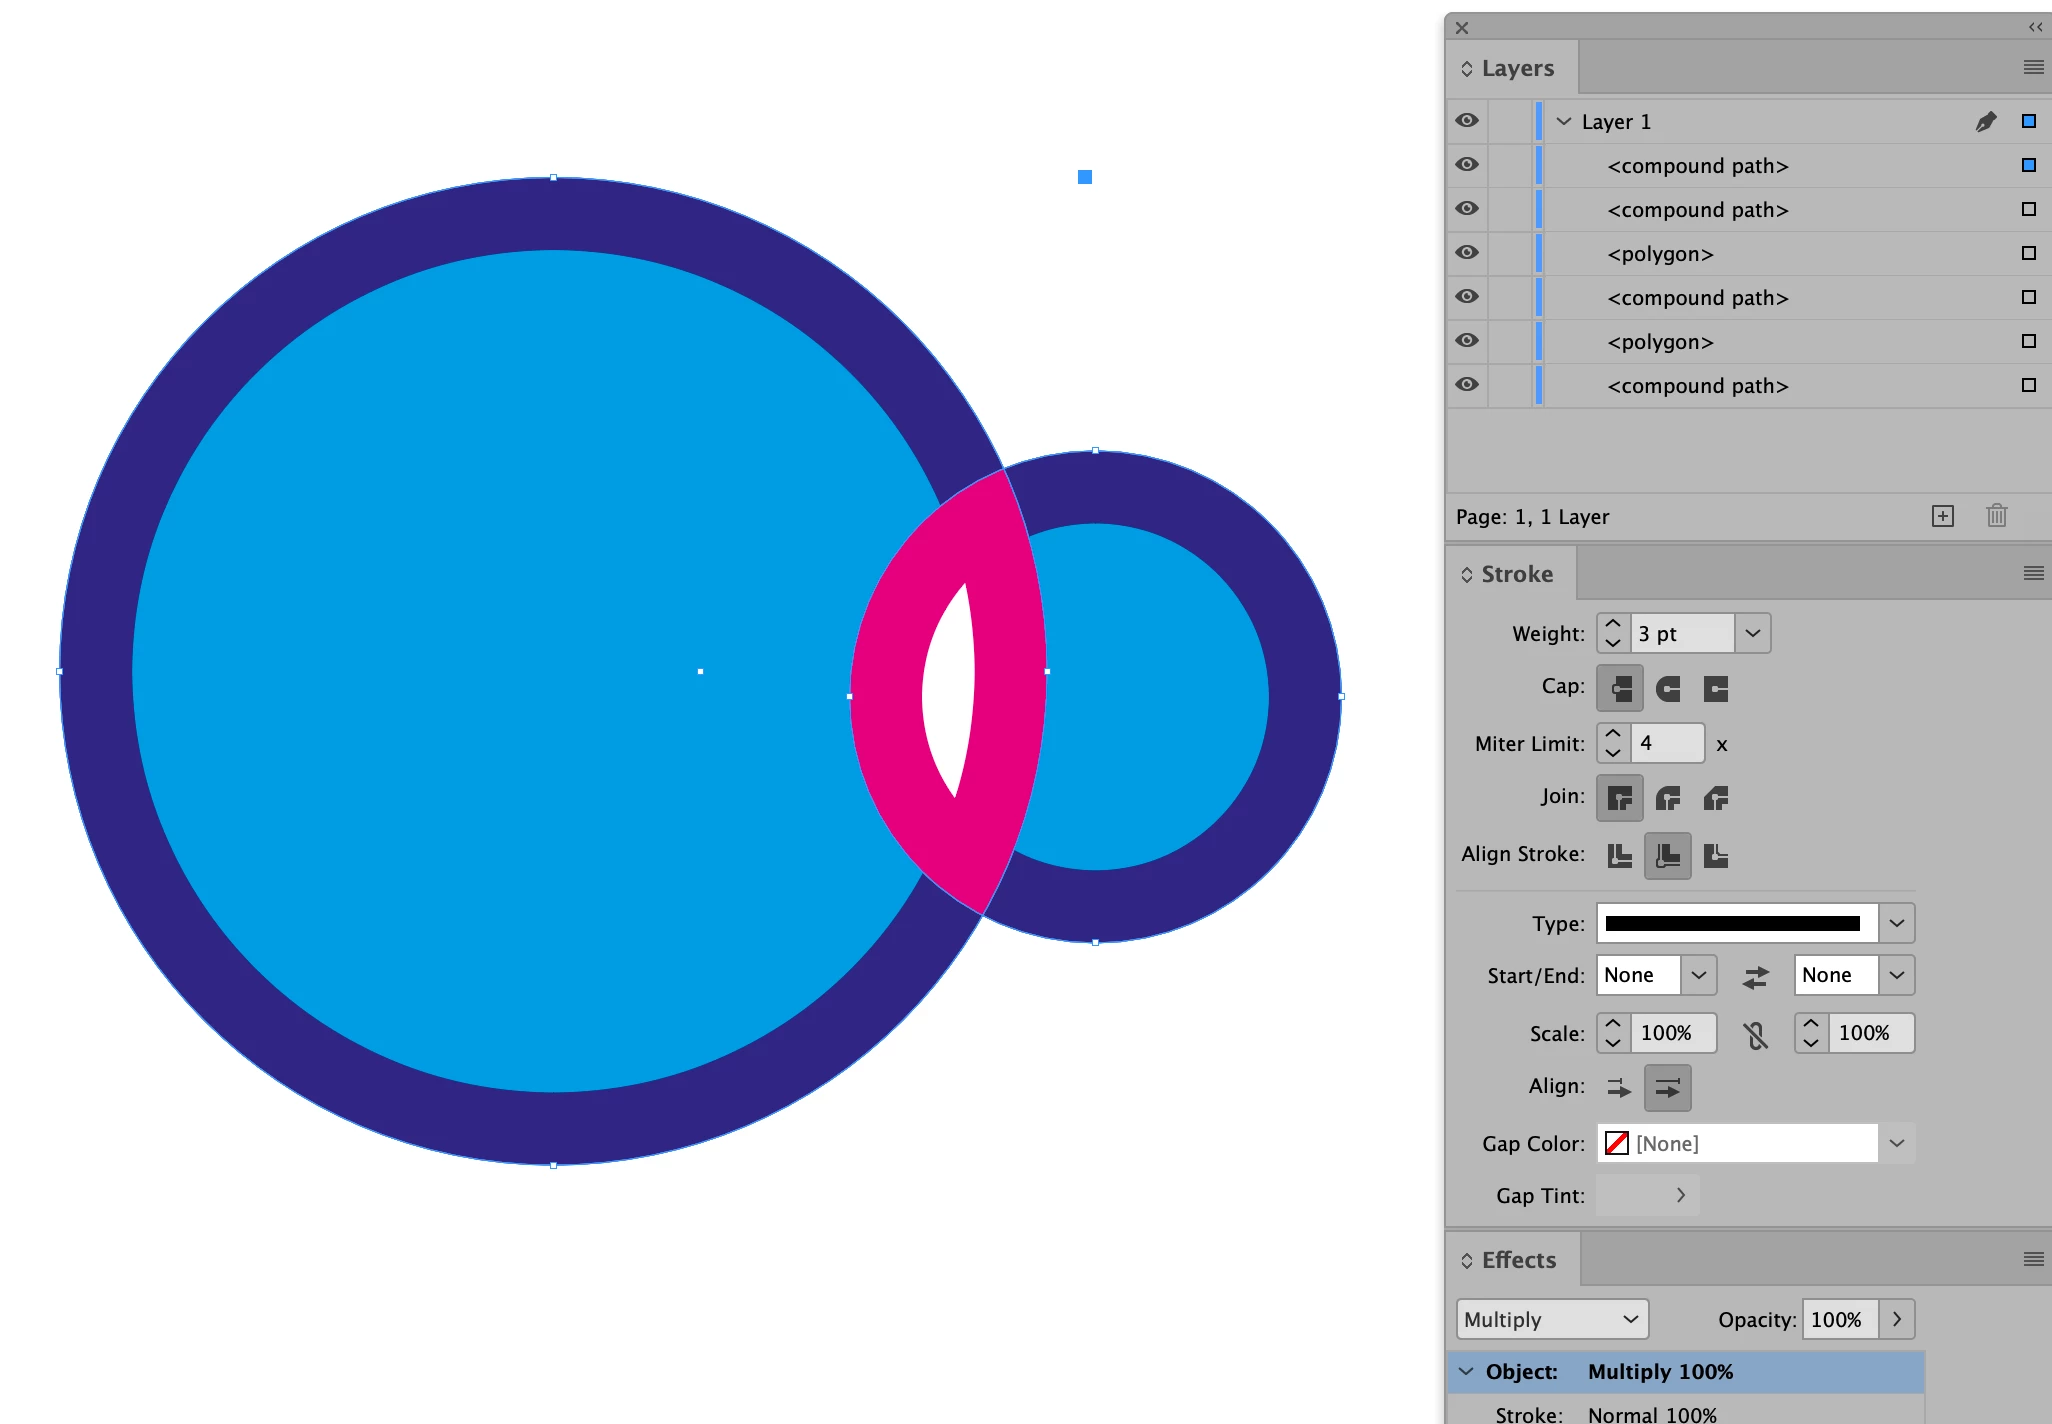Click the delete layer trash icon
Screen dimensions: 2052x1424
1996,516
